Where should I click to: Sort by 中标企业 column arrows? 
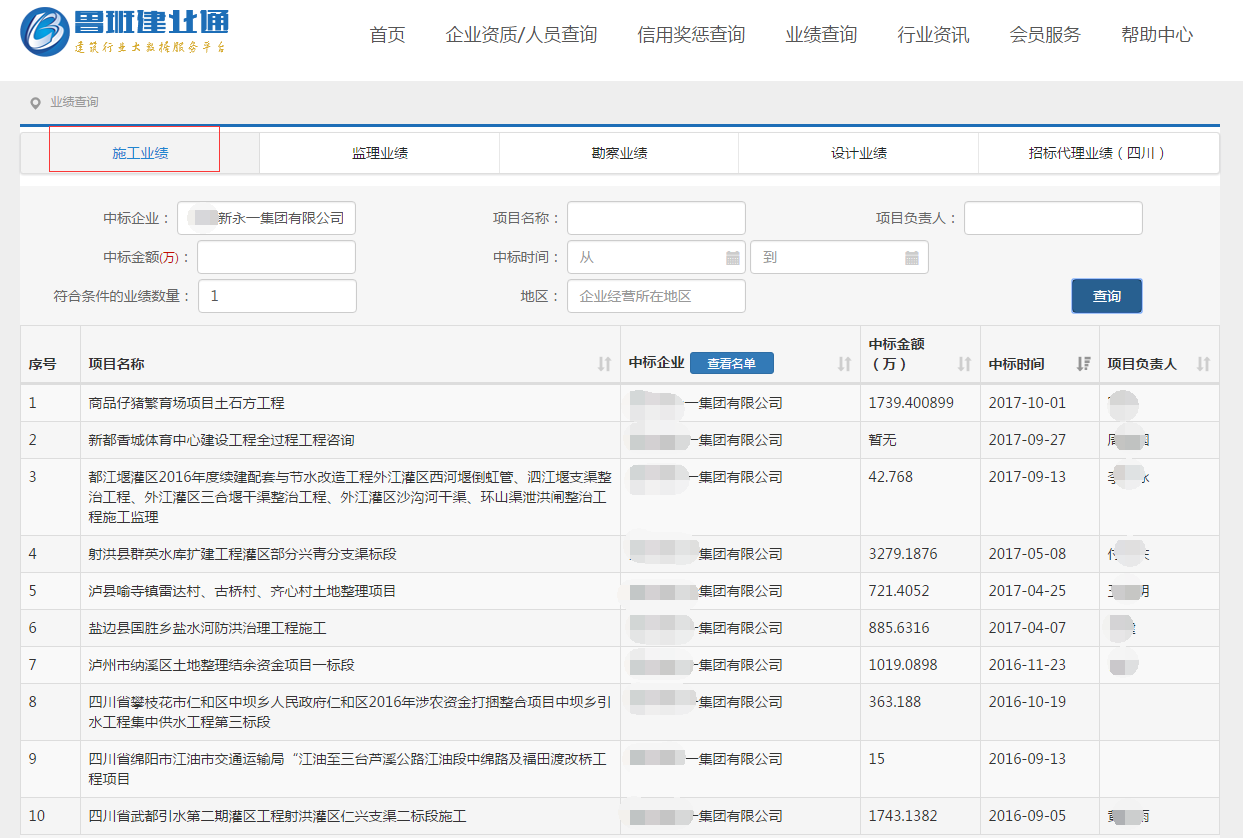coord(844,364)
